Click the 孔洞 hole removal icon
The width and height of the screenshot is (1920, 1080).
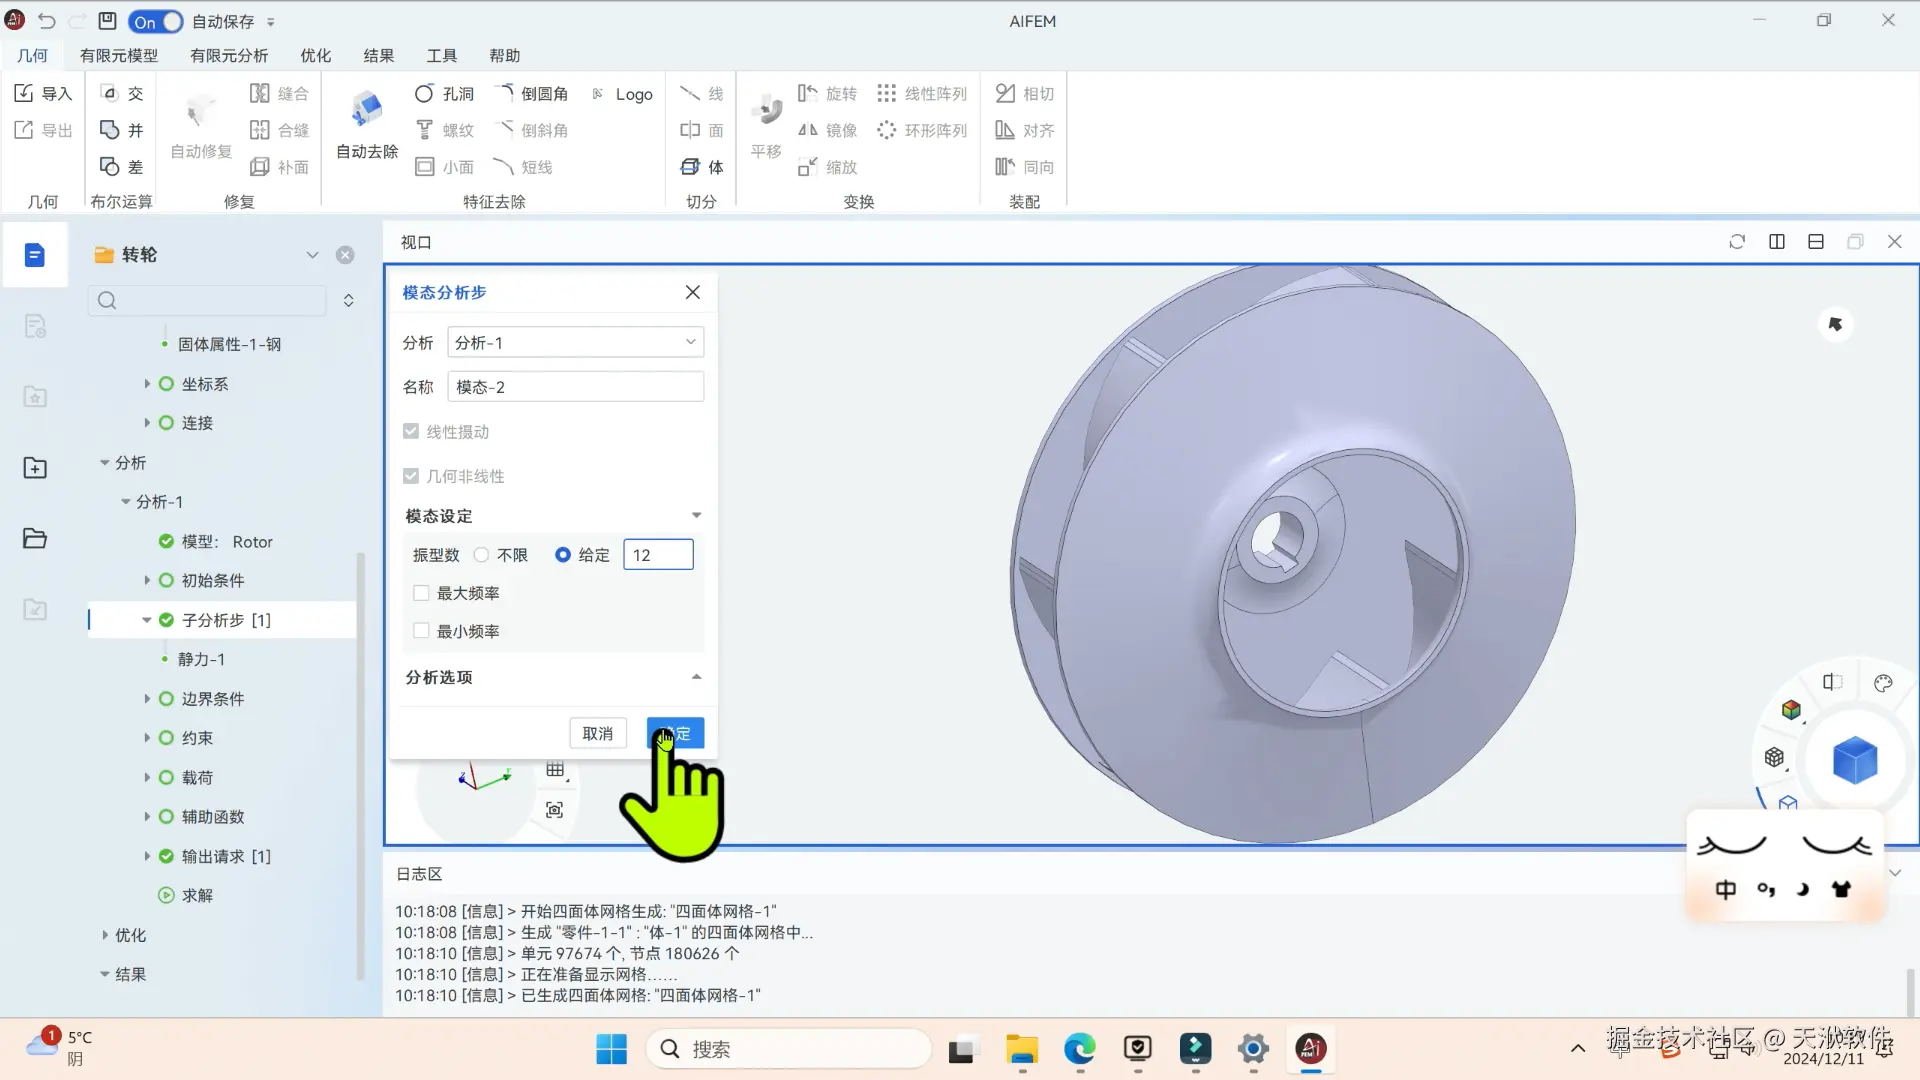(x=424, y=93)
